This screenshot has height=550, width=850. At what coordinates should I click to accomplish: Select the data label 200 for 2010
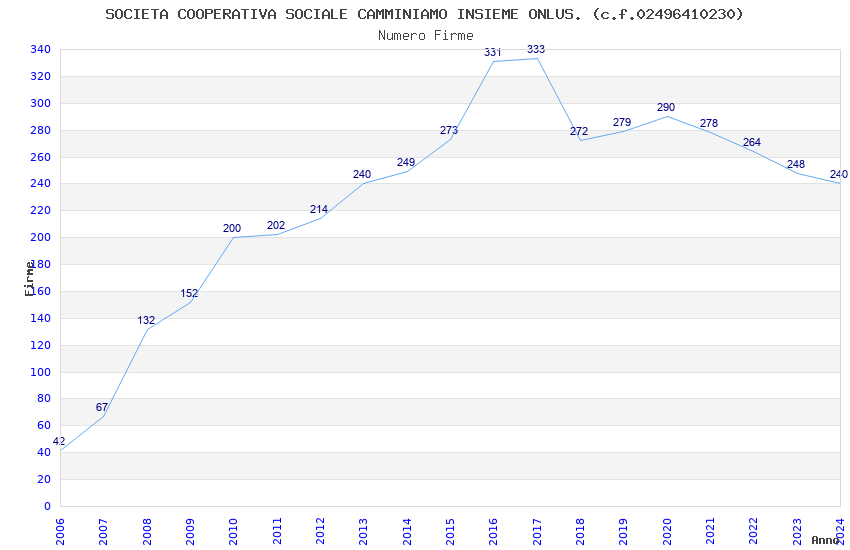click(x=232, y=228)
